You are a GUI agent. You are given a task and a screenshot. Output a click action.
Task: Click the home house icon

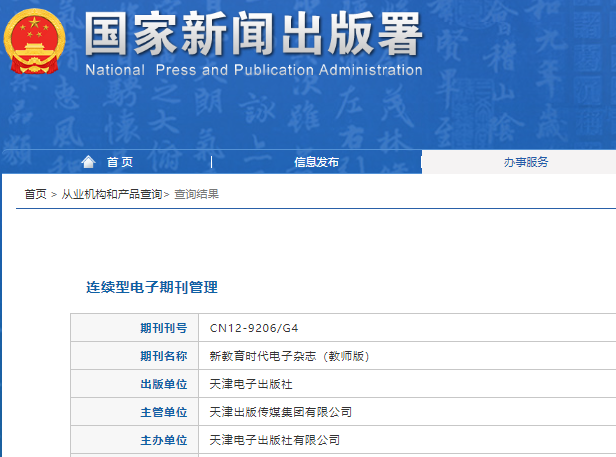88,162
